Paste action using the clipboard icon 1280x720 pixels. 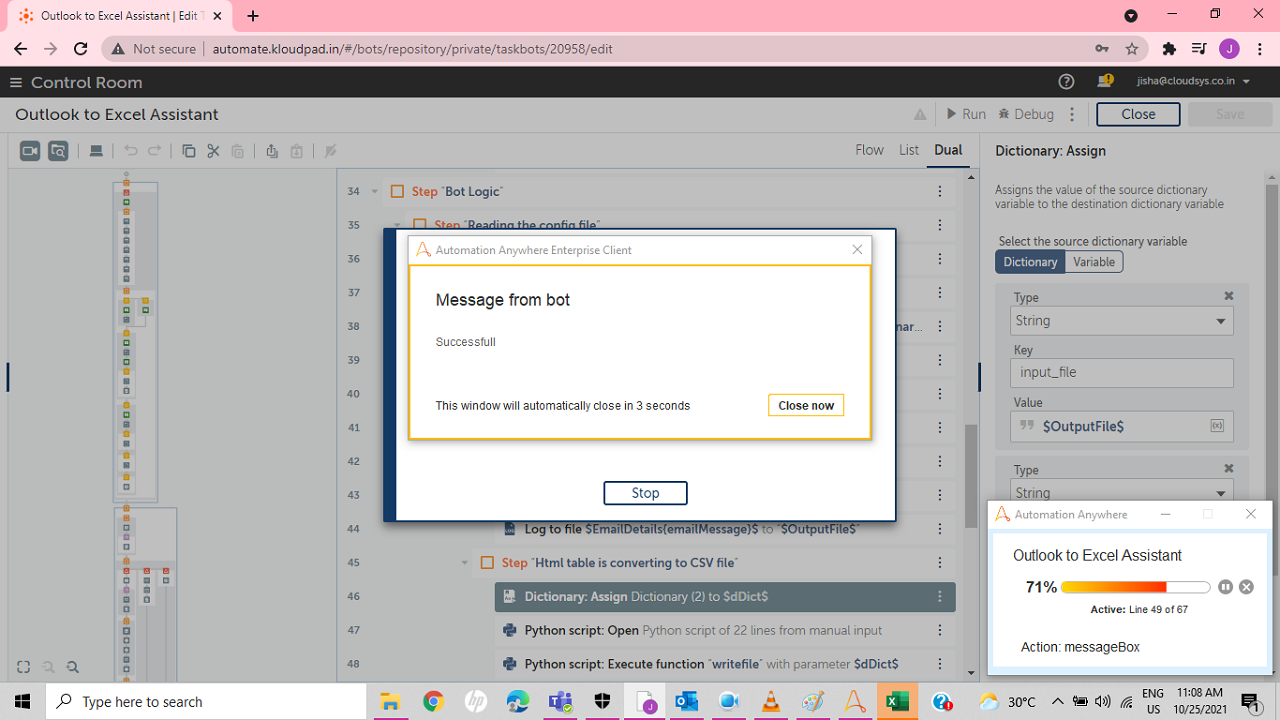click(237, 151)
